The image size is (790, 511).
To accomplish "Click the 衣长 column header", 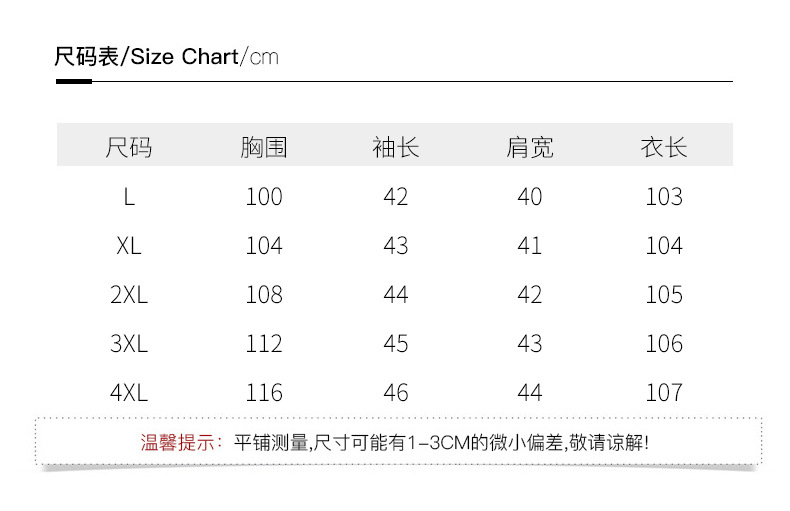I will coord(664,148).
